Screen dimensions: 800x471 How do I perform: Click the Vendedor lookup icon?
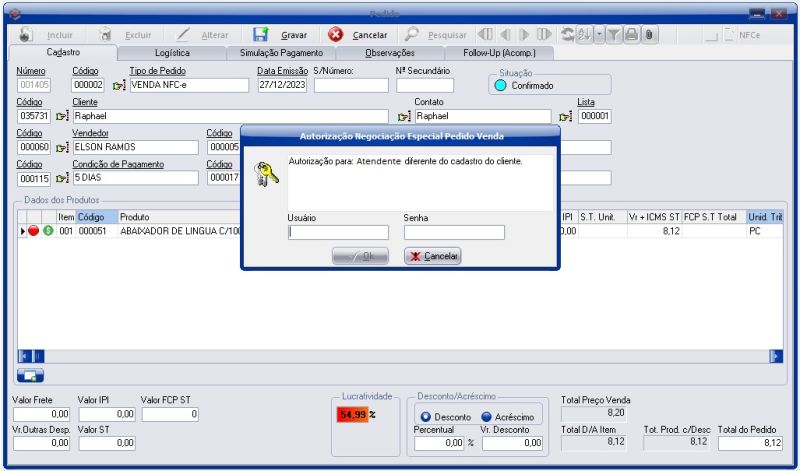pyautogui.click(x=62, y=148)
